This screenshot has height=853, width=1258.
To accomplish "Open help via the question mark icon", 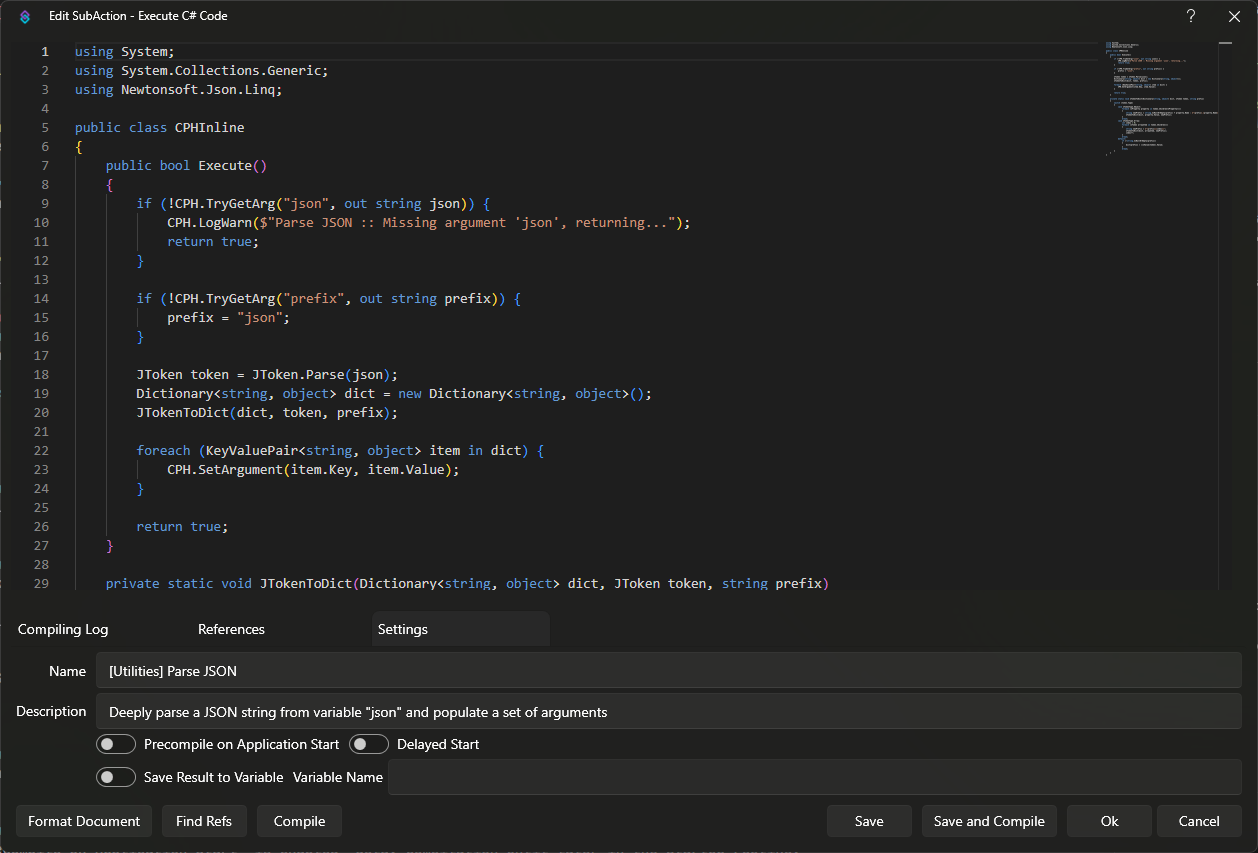I will [x=1190, y=16].
